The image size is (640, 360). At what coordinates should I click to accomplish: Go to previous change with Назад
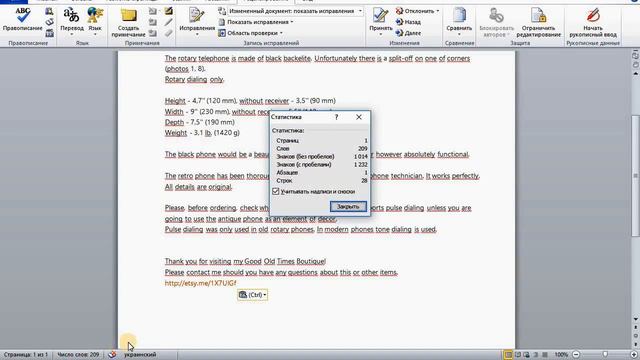pos(408,22)
